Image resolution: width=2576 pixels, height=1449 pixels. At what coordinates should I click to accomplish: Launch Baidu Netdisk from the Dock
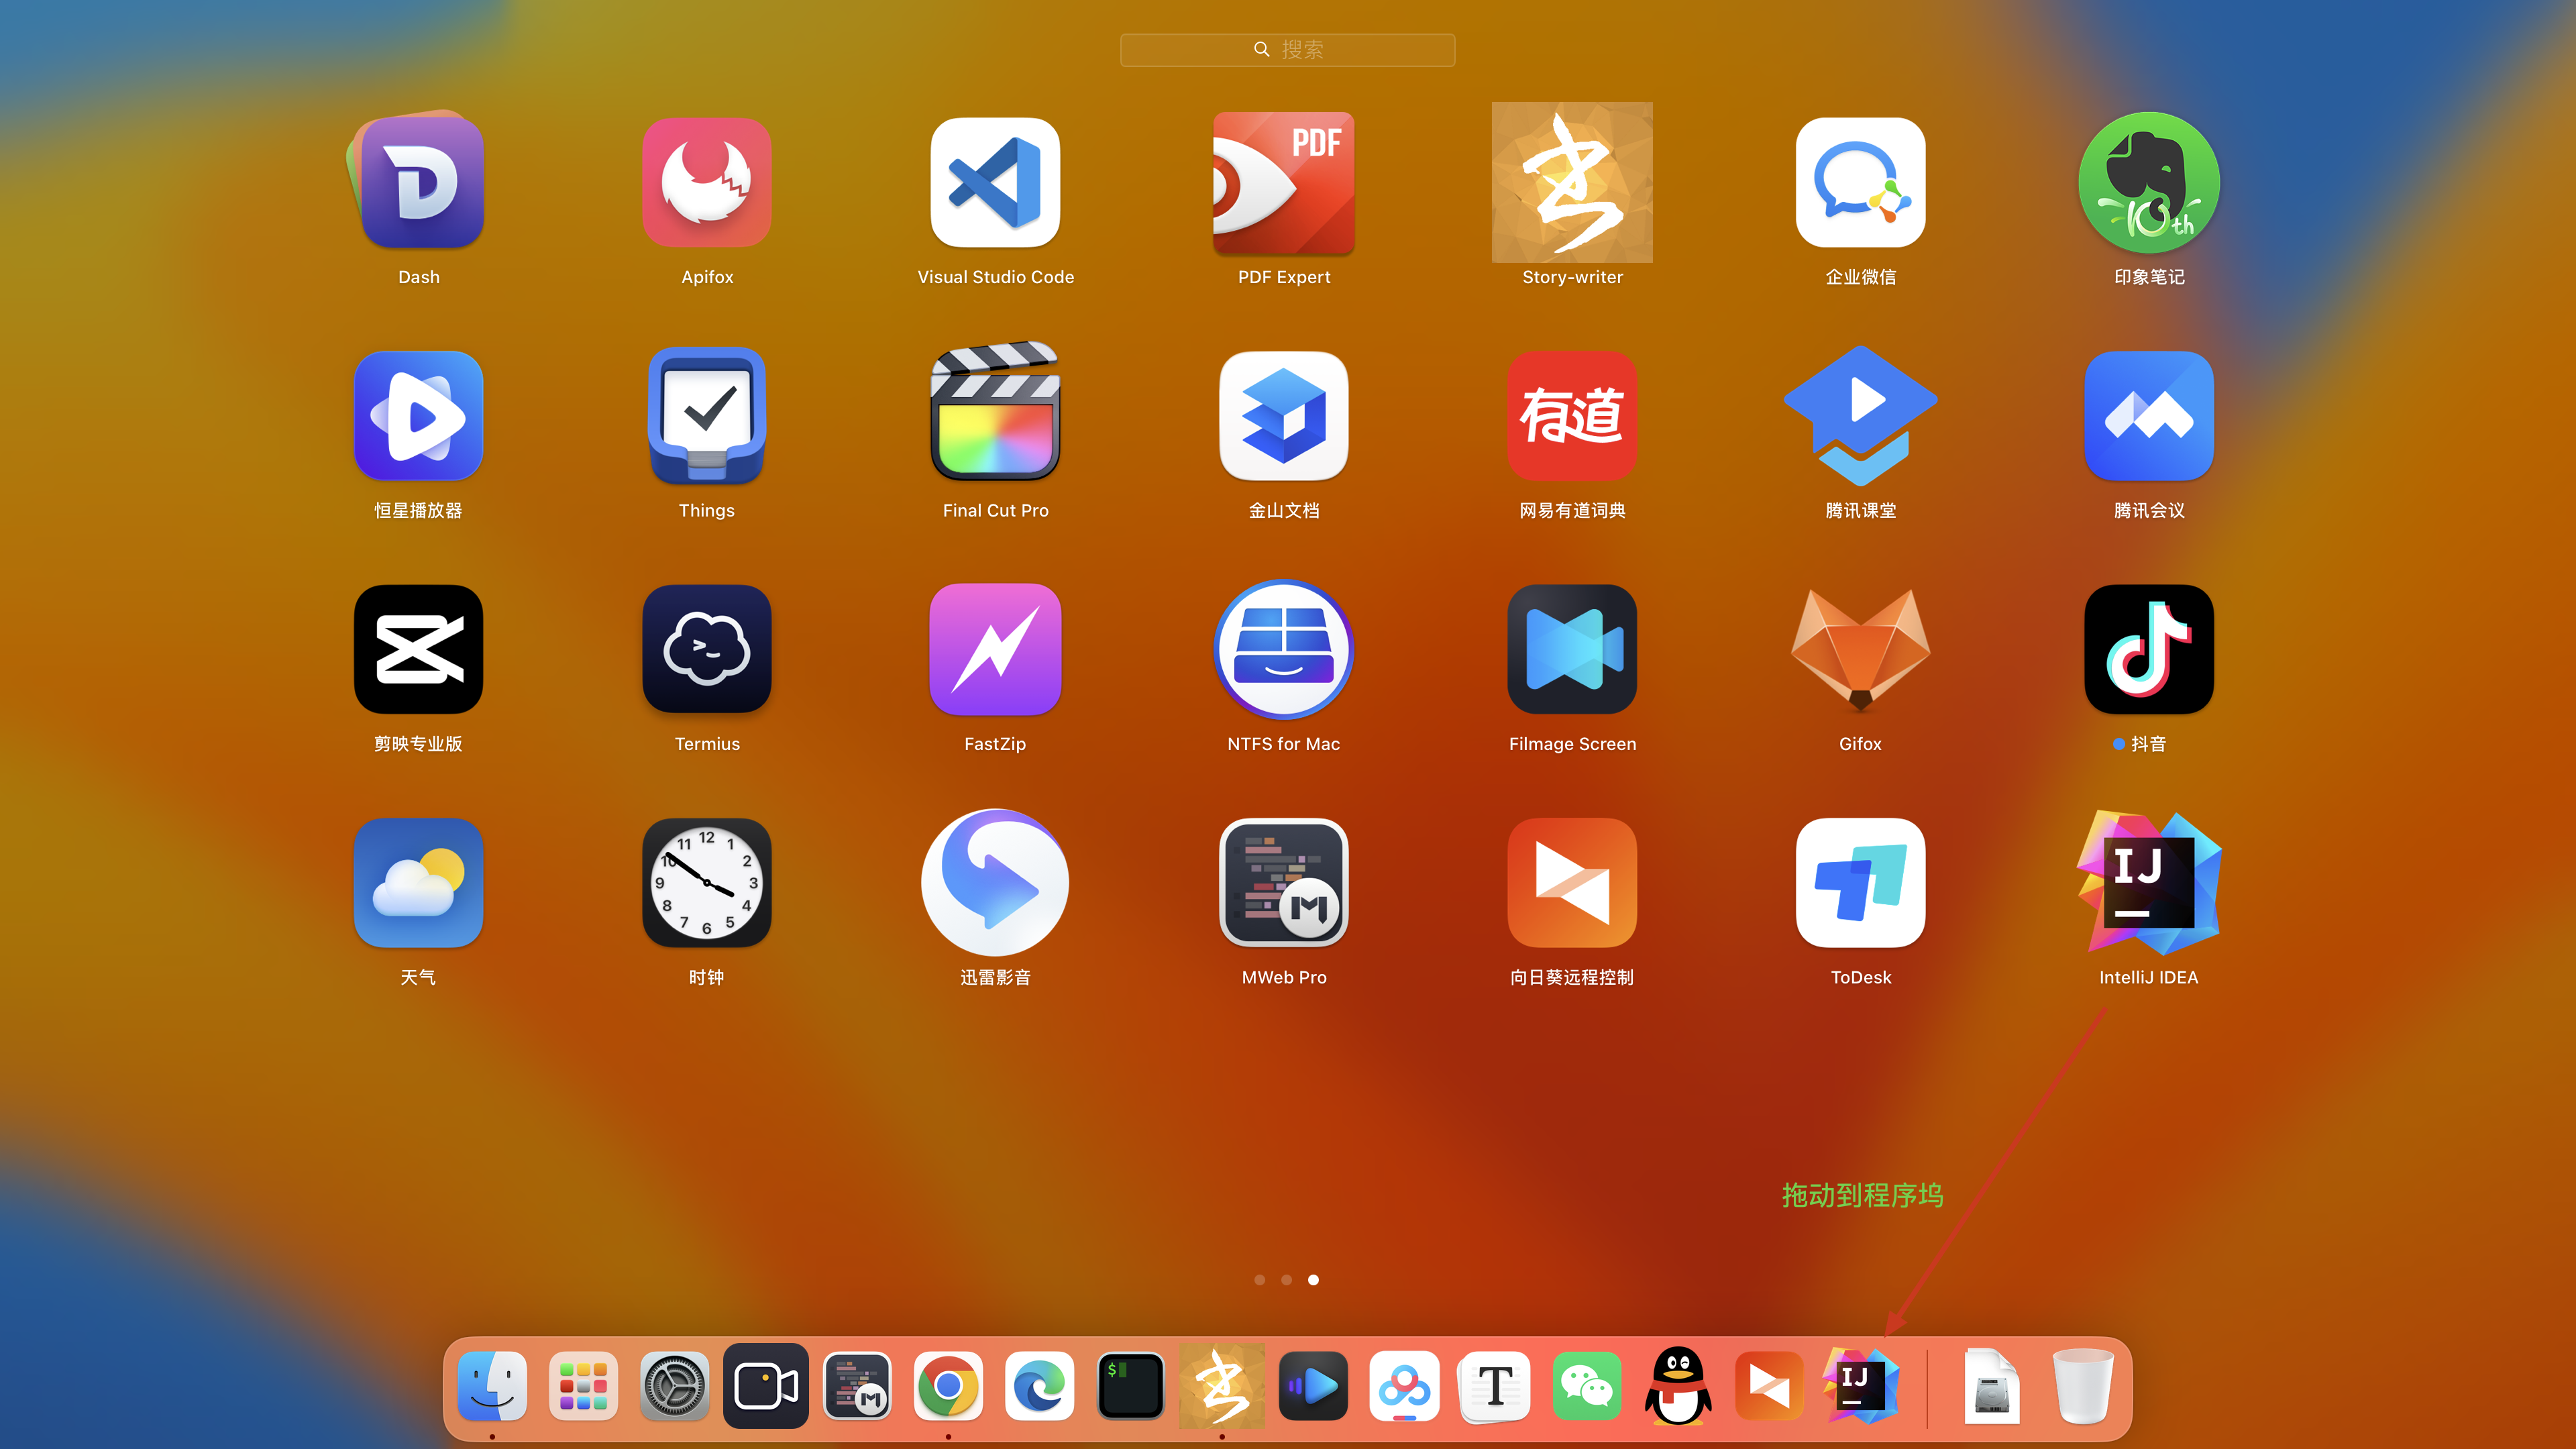point(1404,1386)
